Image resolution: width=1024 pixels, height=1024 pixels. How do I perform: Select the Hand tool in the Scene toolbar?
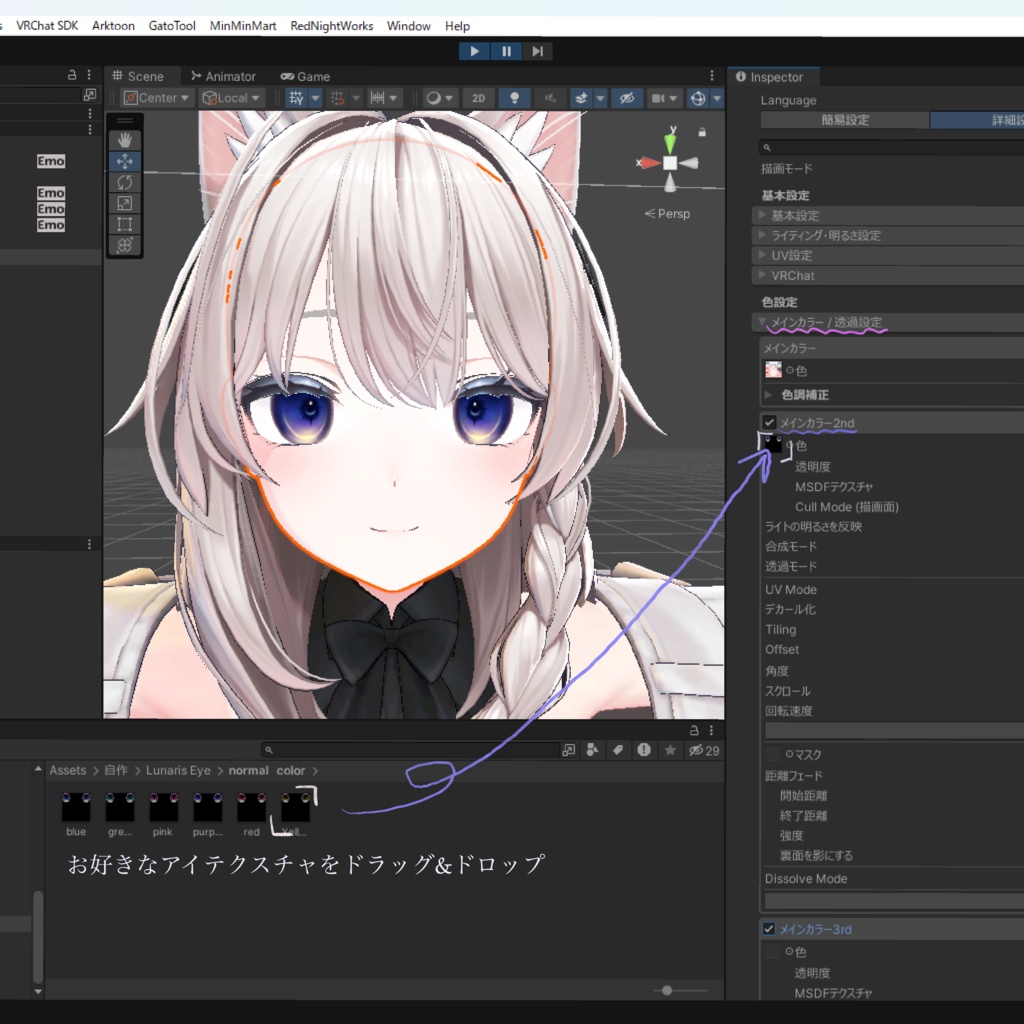[x=124, y=140]
